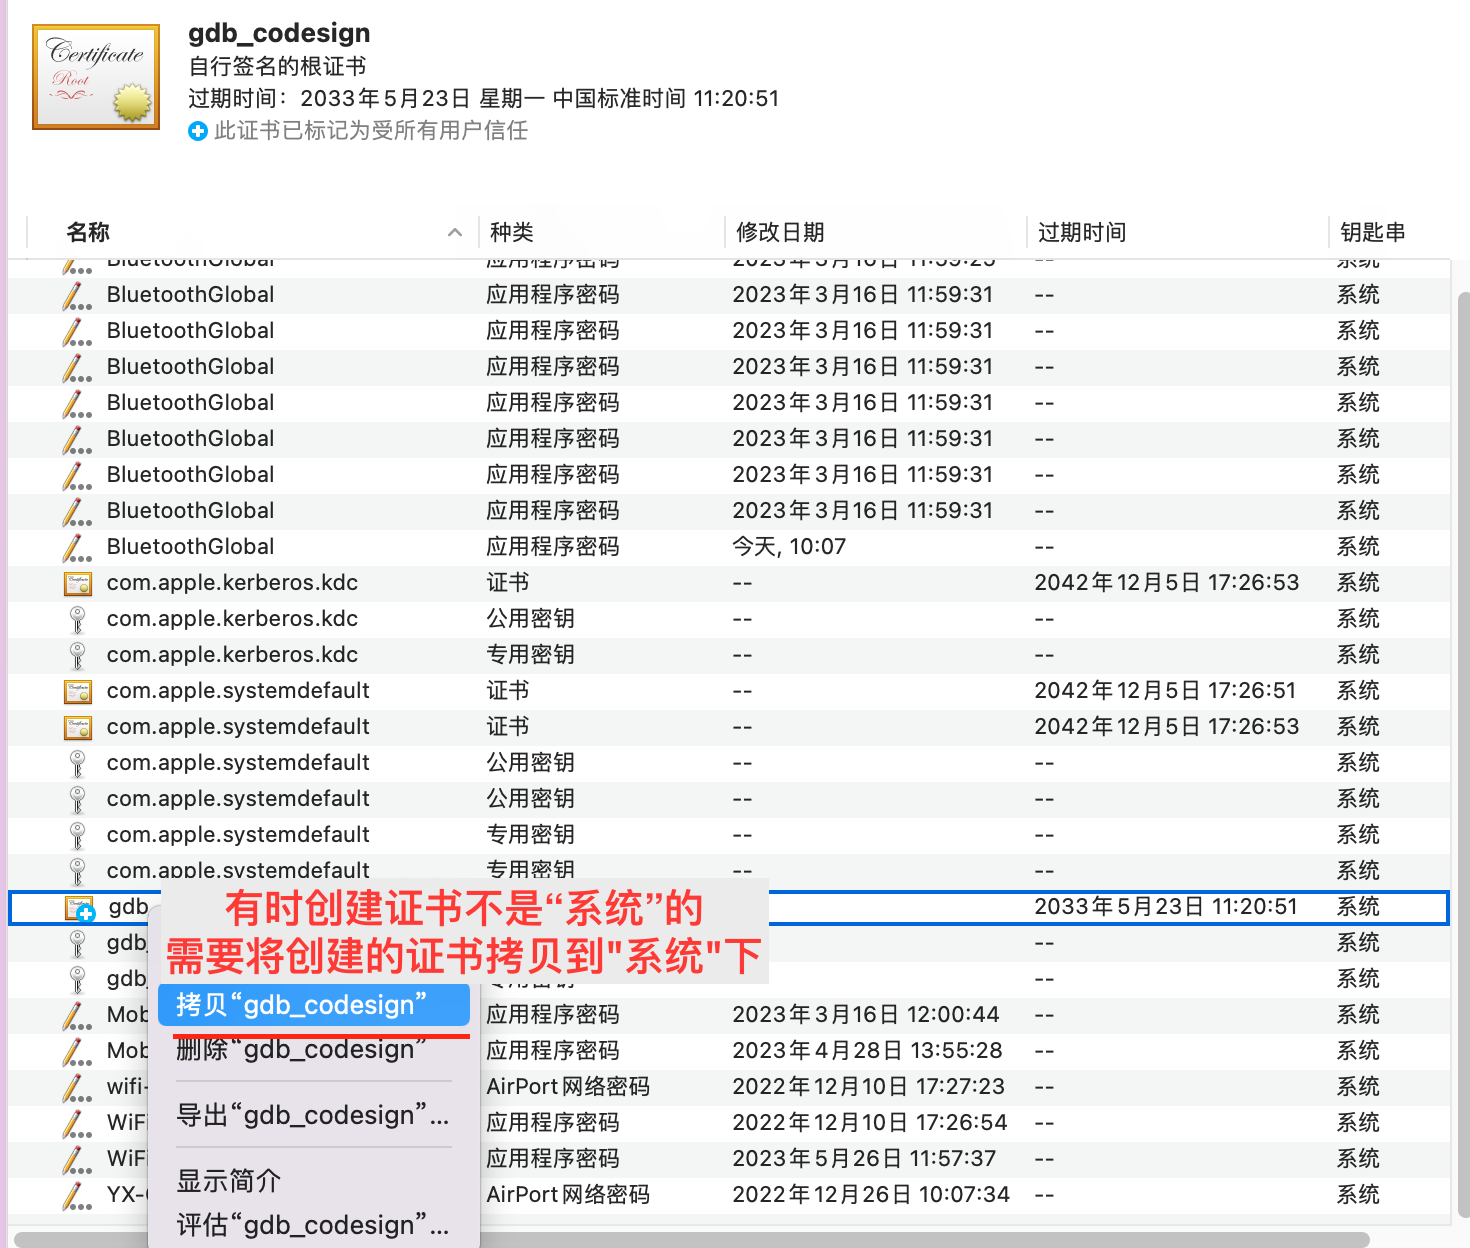Viewport: 1470px width, 1248px height.
Task: Select 导出"gdb_codesign"… menu entry
Action: 312,1115
